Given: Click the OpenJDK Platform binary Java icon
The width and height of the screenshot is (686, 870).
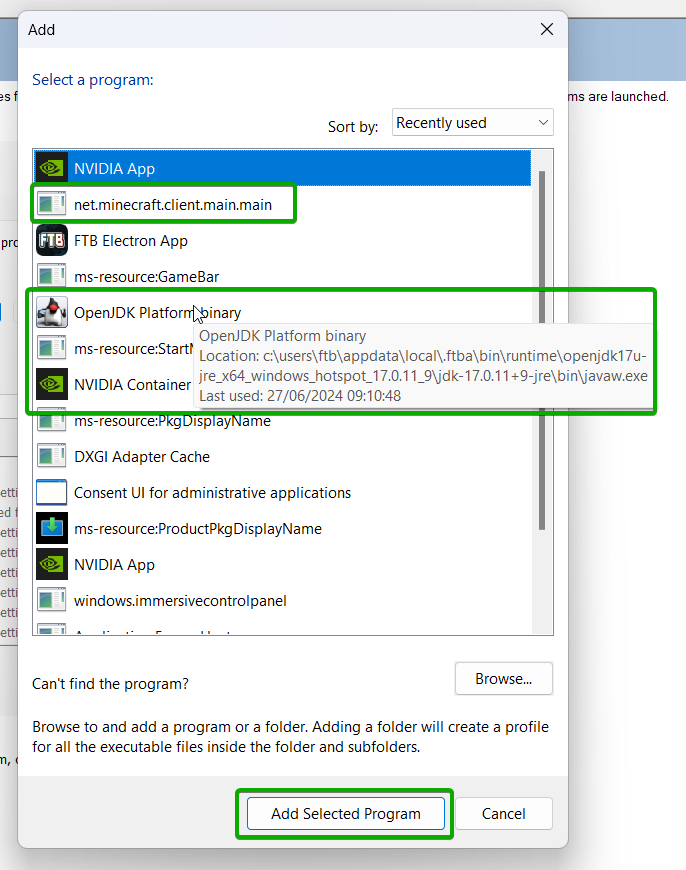Looking at the screenshot, I should [x=51, y=313].
